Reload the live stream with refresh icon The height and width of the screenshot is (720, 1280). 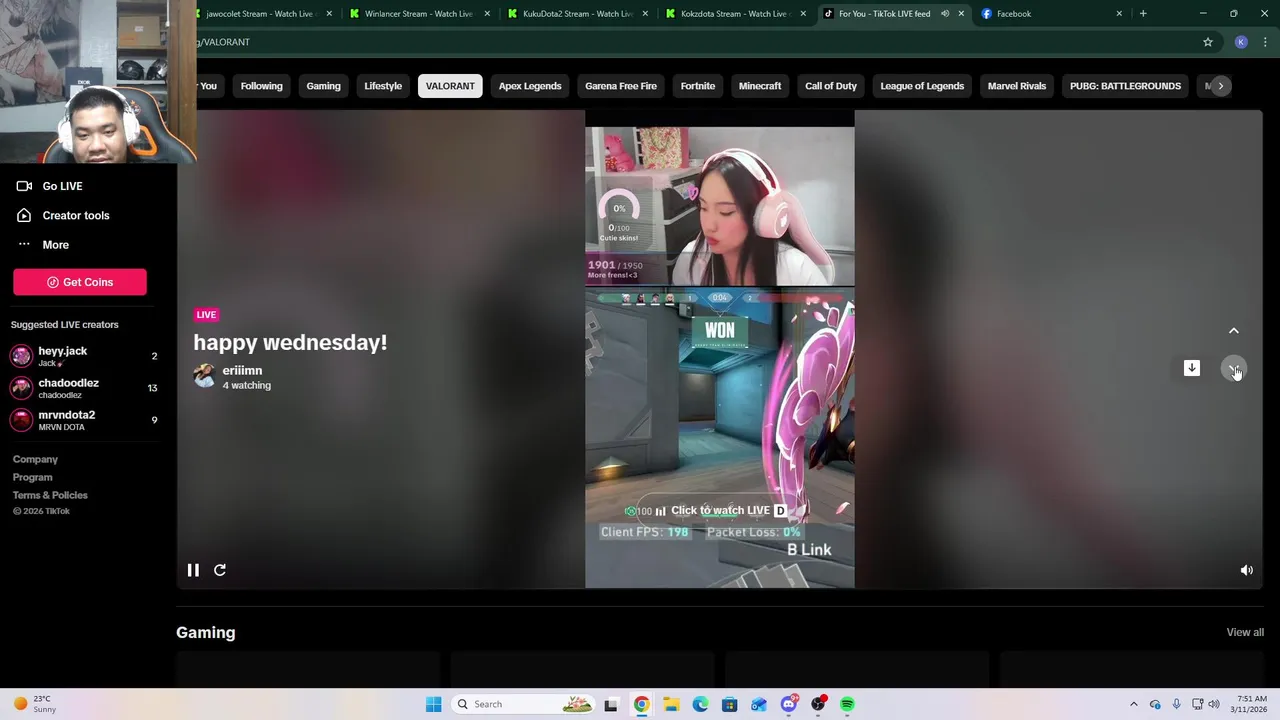click(220, 570)
